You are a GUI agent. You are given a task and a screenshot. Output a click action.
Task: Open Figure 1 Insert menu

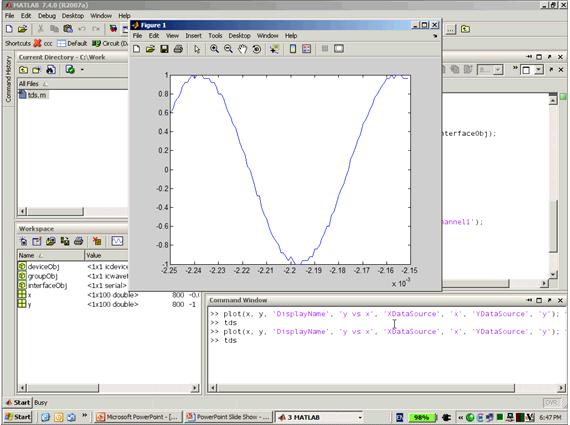coord(193,36)
